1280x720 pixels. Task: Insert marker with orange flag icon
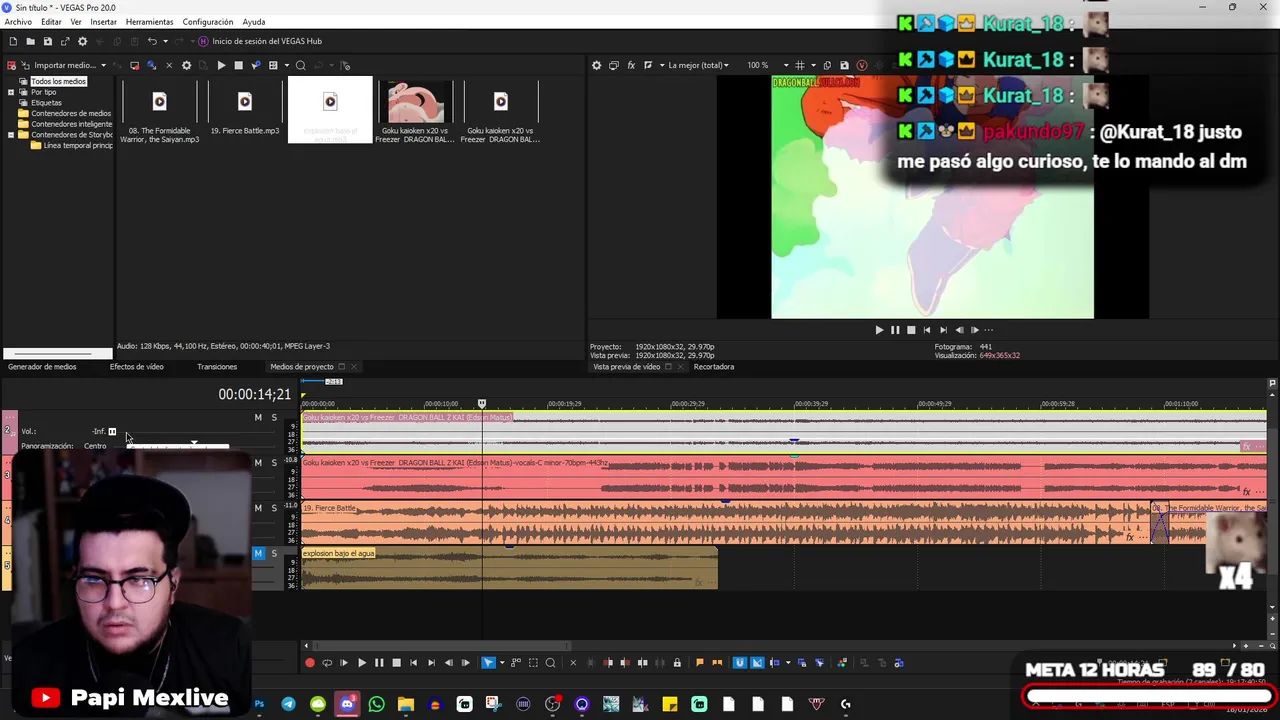pos(700,663)
